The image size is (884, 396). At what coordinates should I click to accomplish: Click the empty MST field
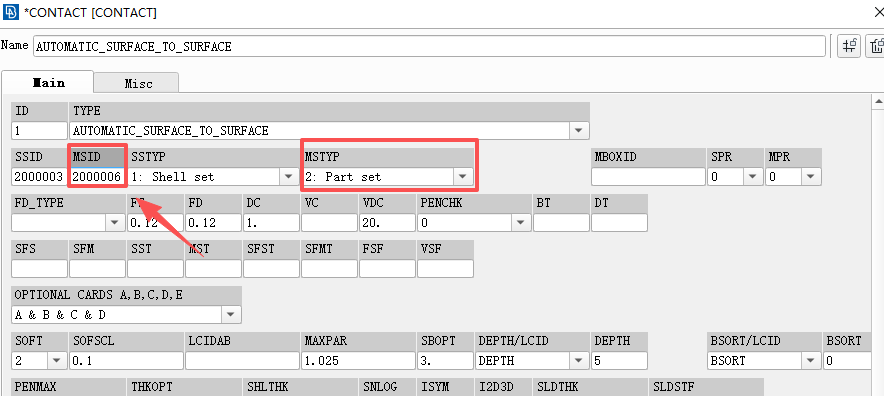click(213, 269)
